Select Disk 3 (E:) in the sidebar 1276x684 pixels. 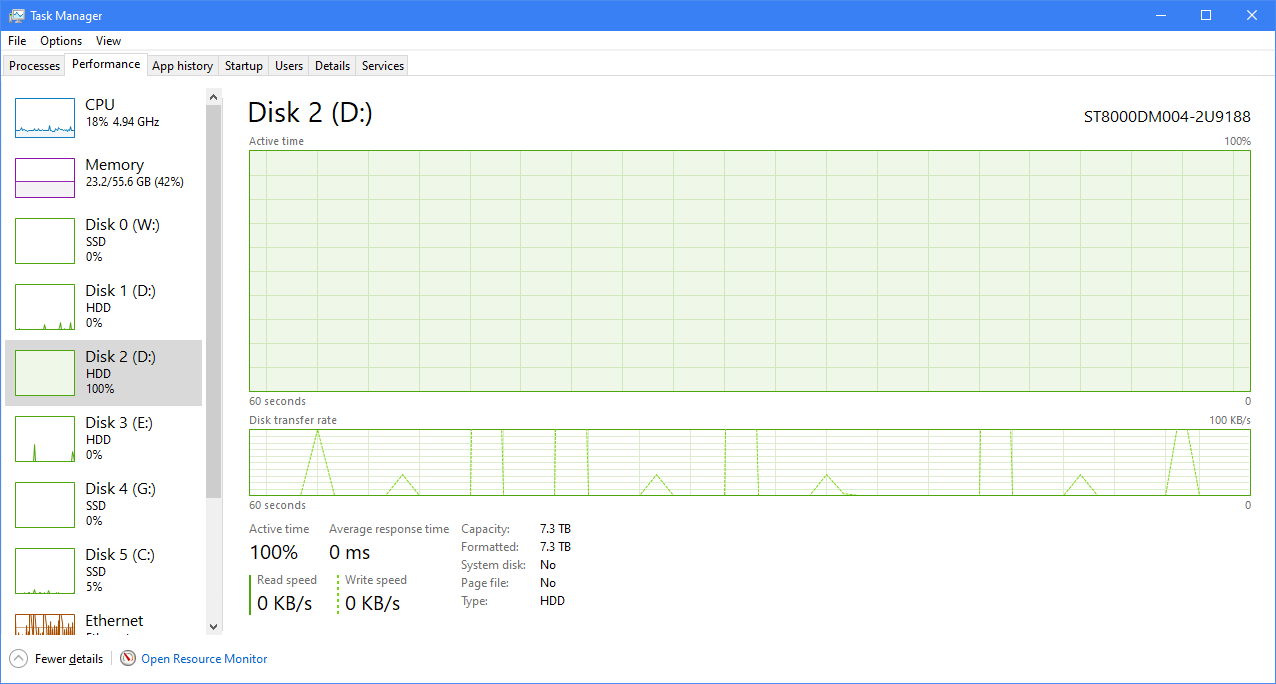(x=104, y=438)
